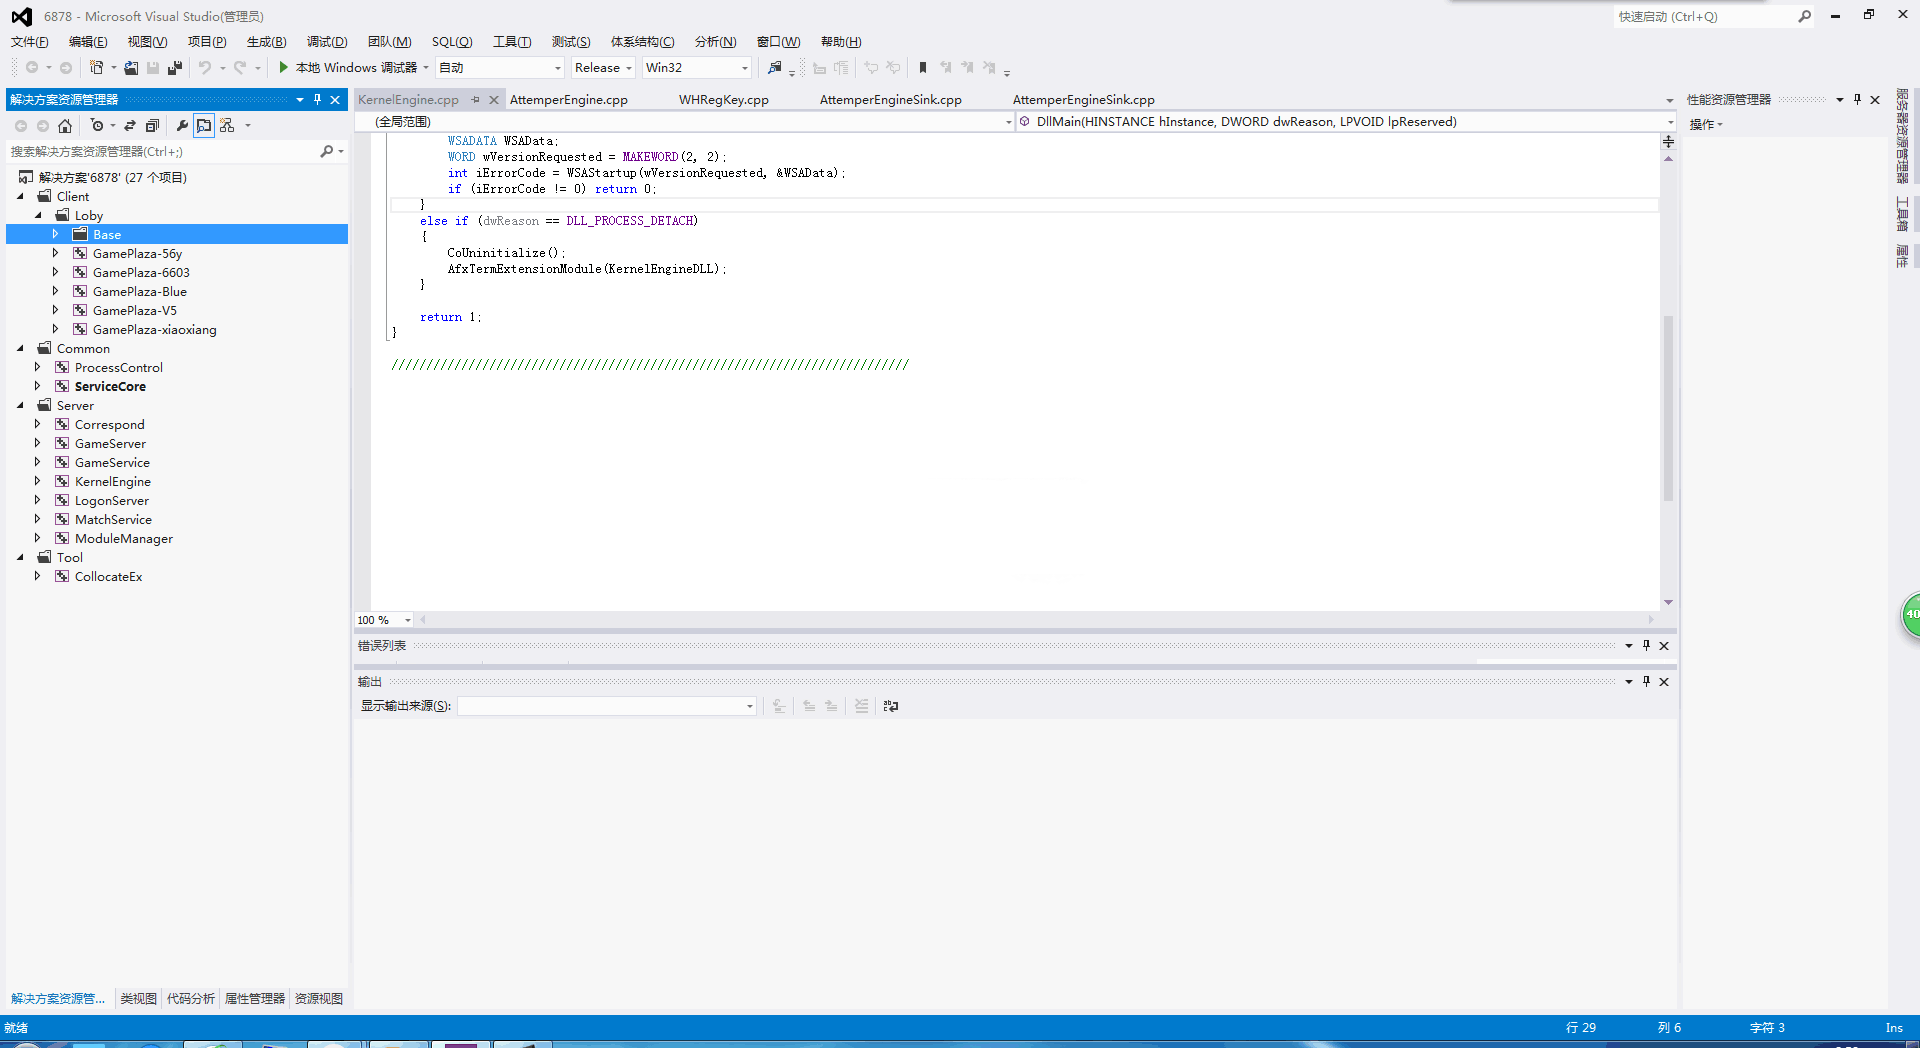Start the local Windows debugger

click(348, 68)
